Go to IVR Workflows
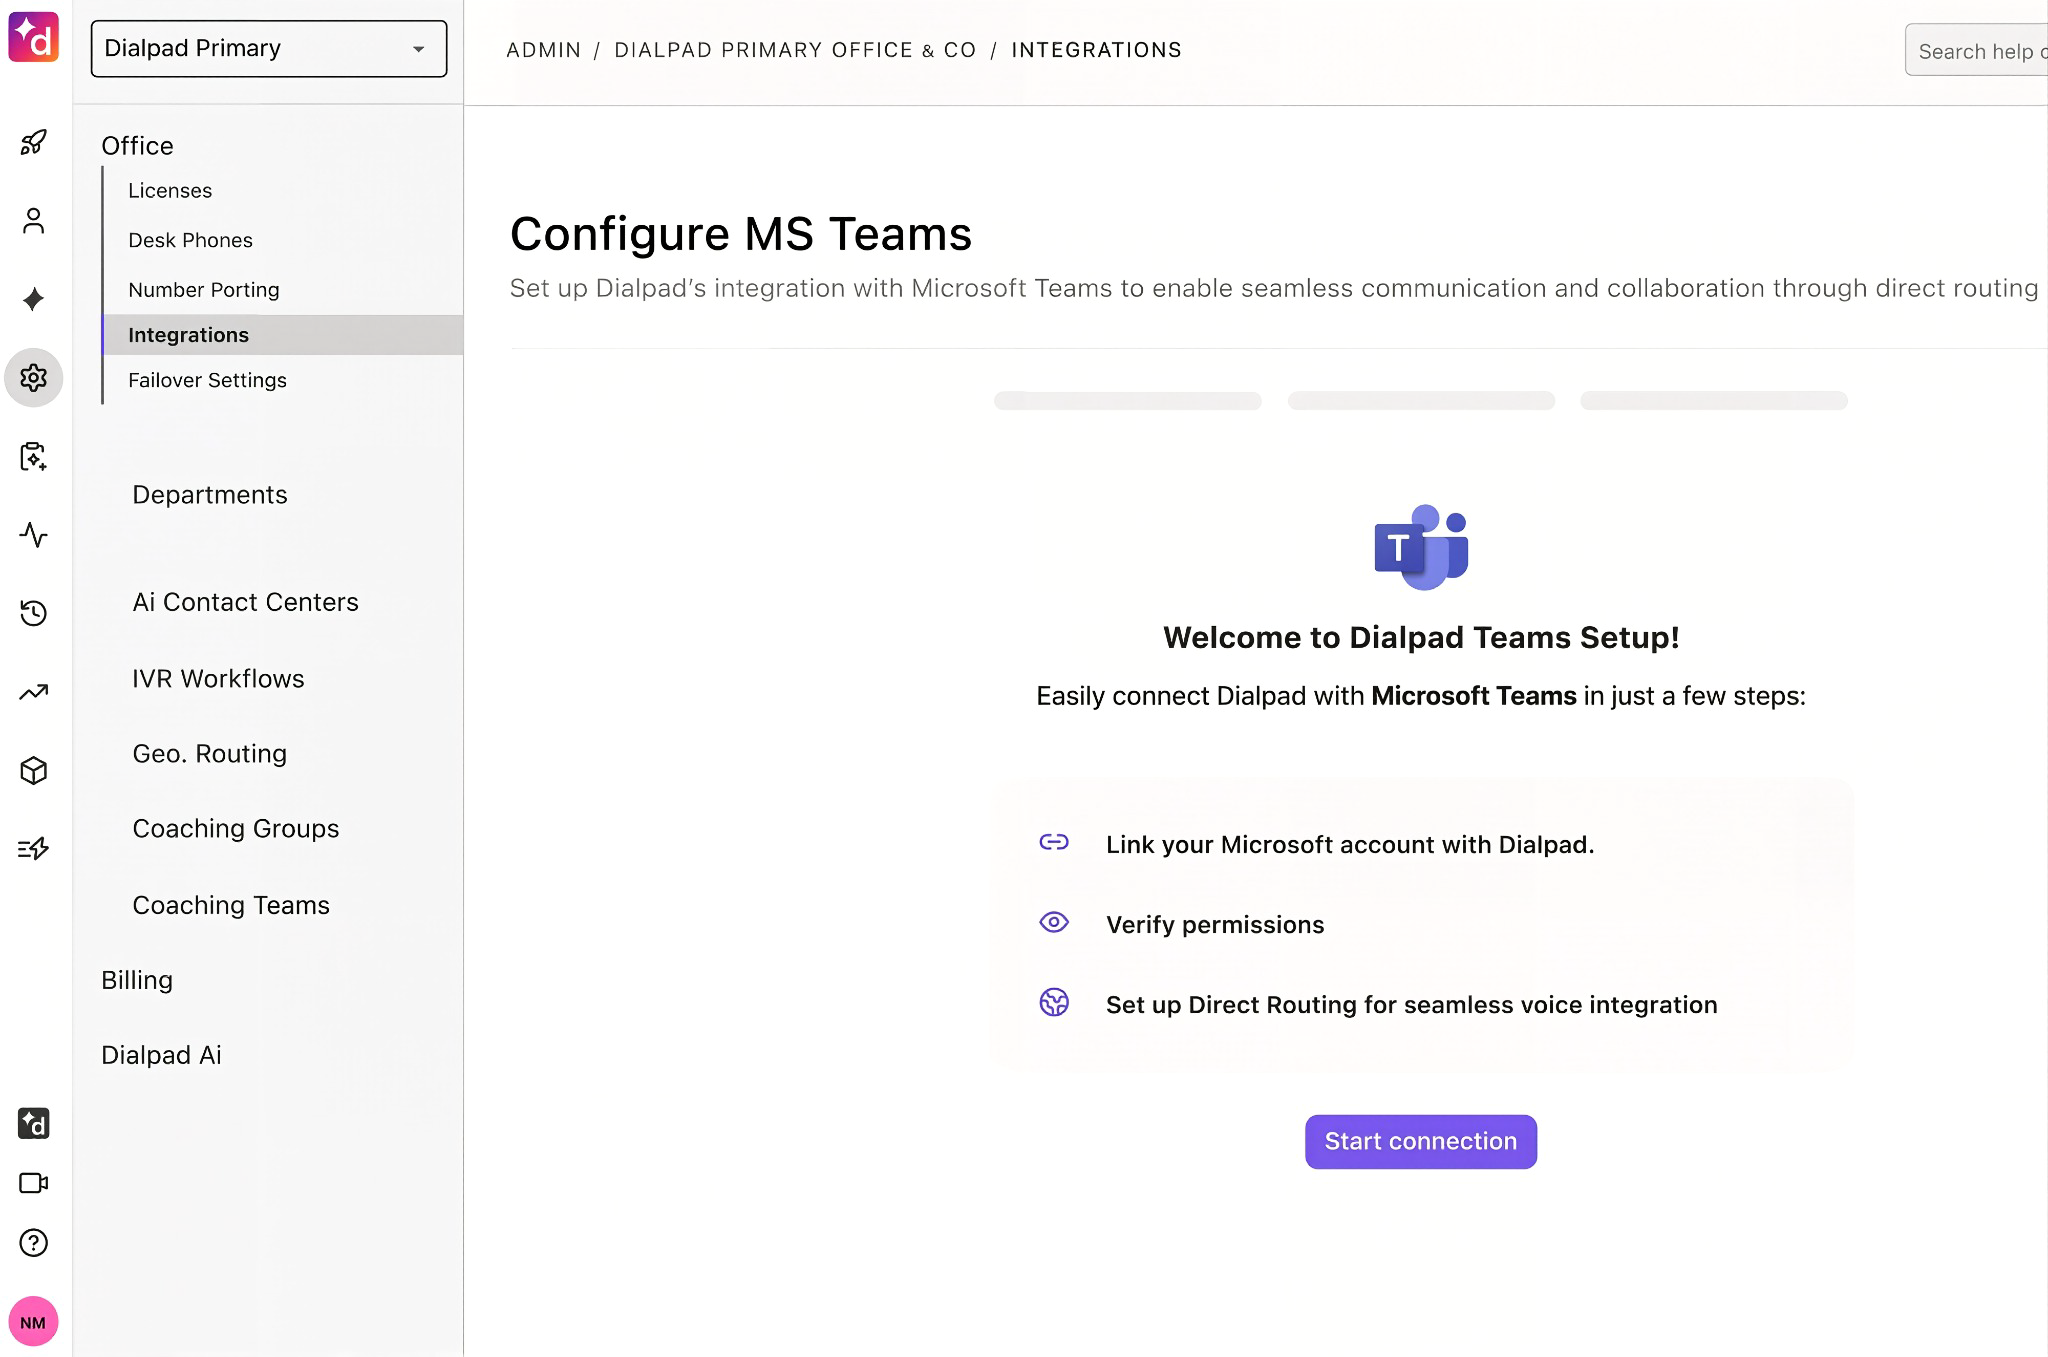Image resolution: width=2048 pixels, height=1357 pixels. point(218,679)
